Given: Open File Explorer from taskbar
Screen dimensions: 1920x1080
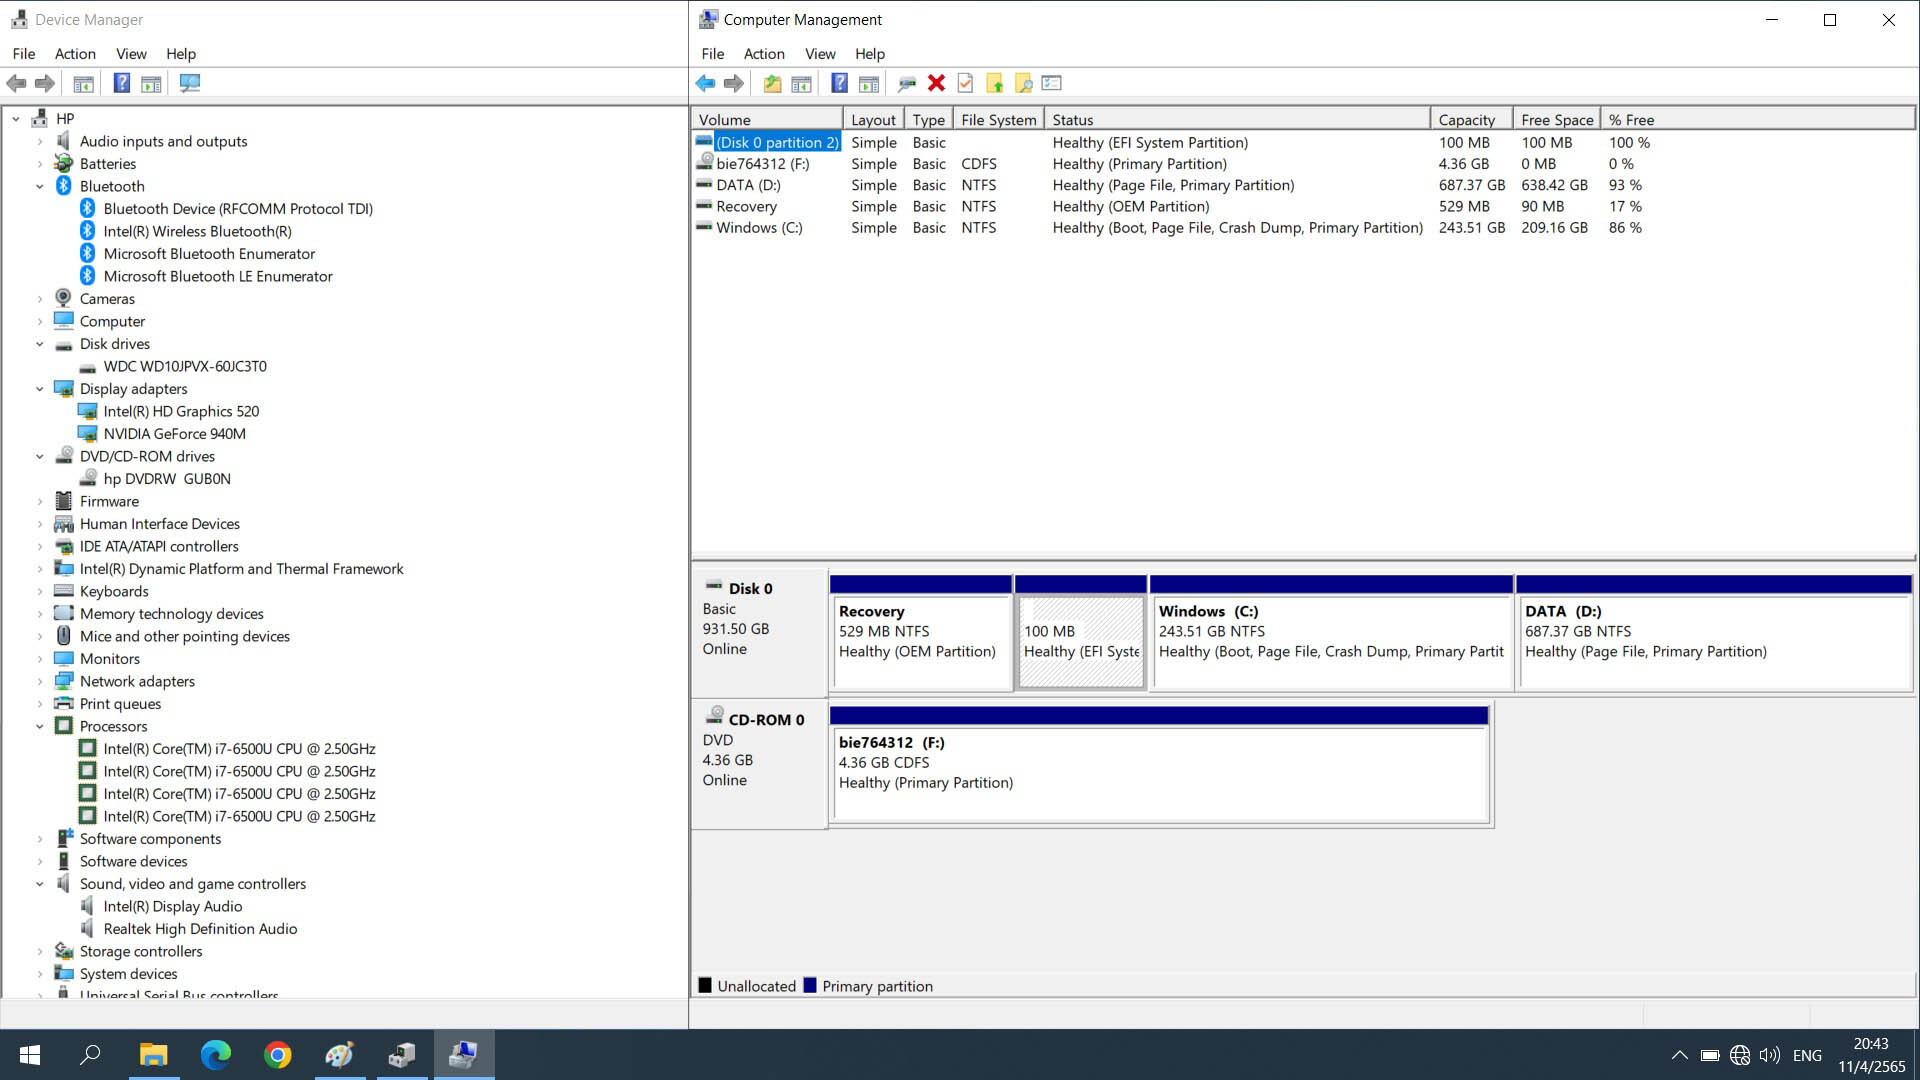Looking at the screenshot, I should (153, 1055).
